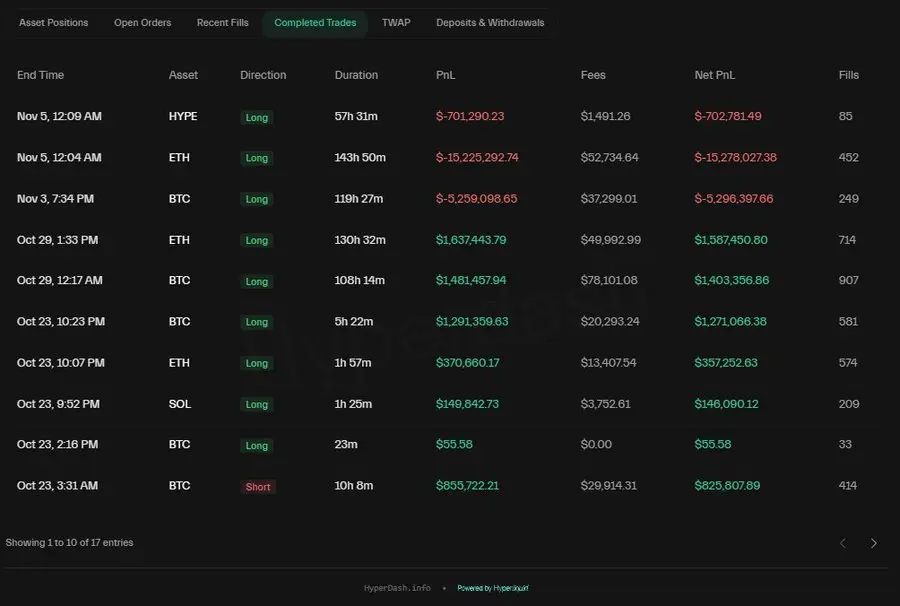Sort by Fills column header
Viewport: 900px width, 606px height.
tap(848, 75)
